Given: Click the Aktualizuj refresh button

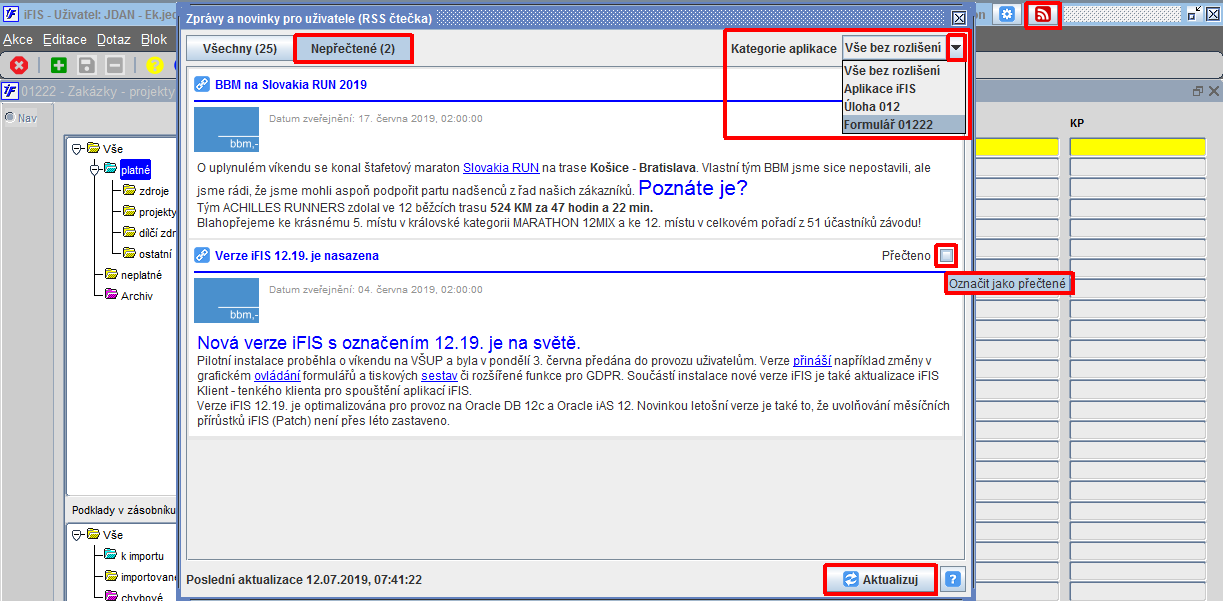Looking at the screenshot, I should coord(880,579).
